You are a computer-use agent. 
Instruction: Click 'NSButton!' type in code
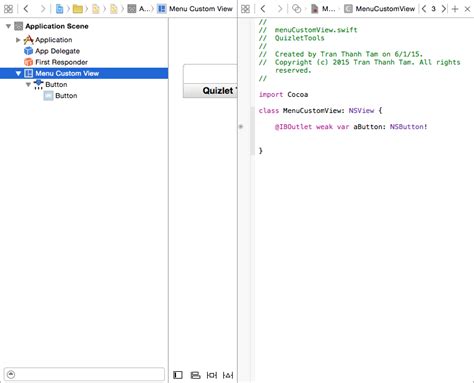[x=409, y=127]
